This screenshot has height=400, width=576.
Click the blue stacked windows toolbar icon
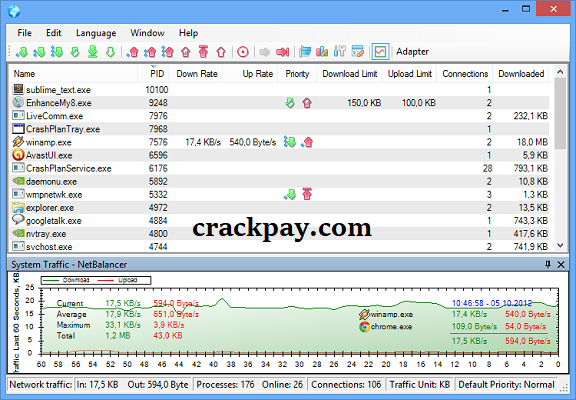point(305,52)
